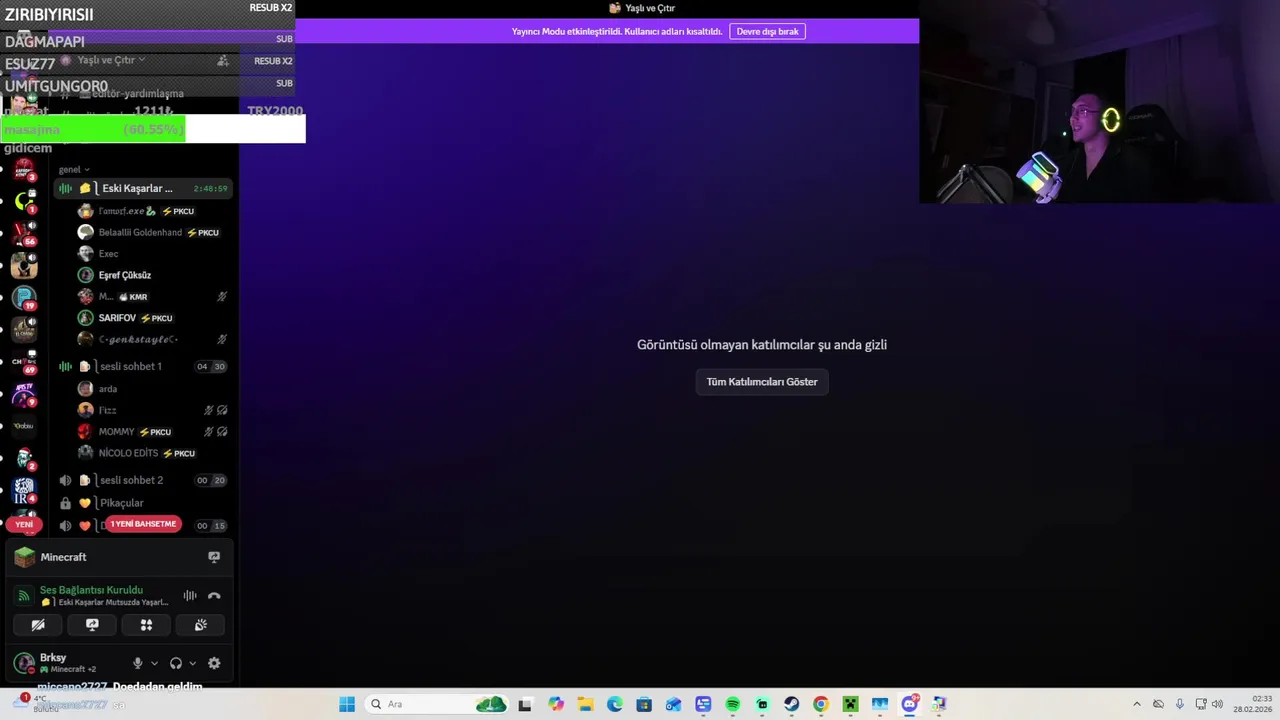Click the 1 YENİ BAHSETME pill

[x=143, y=524]
